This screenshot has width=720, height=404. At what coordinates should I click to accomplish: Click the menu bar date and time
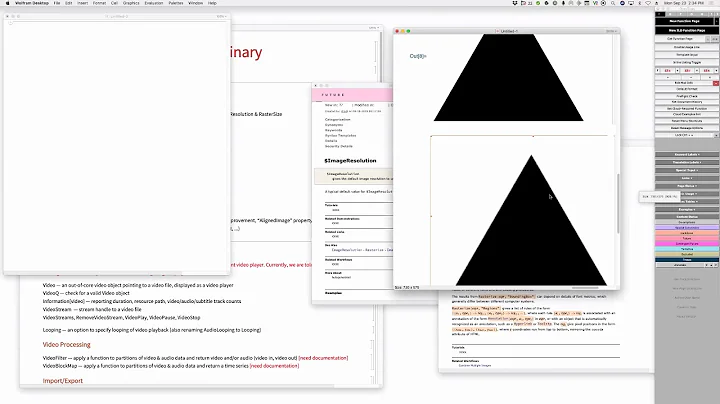tap(684, 3)
